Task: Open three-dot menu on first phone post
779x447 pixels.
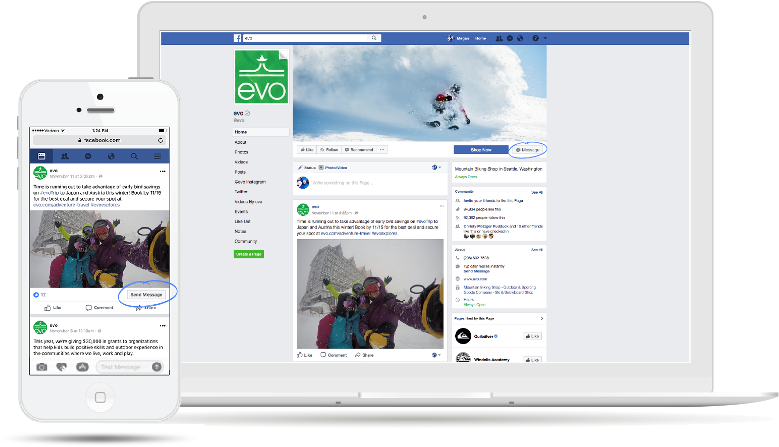Action: click(162, 171)
